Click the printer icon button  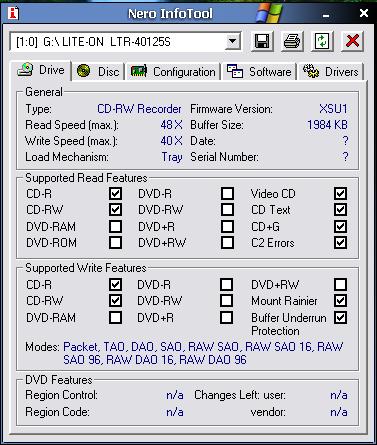pyautogui.click(x=292, y=41)
